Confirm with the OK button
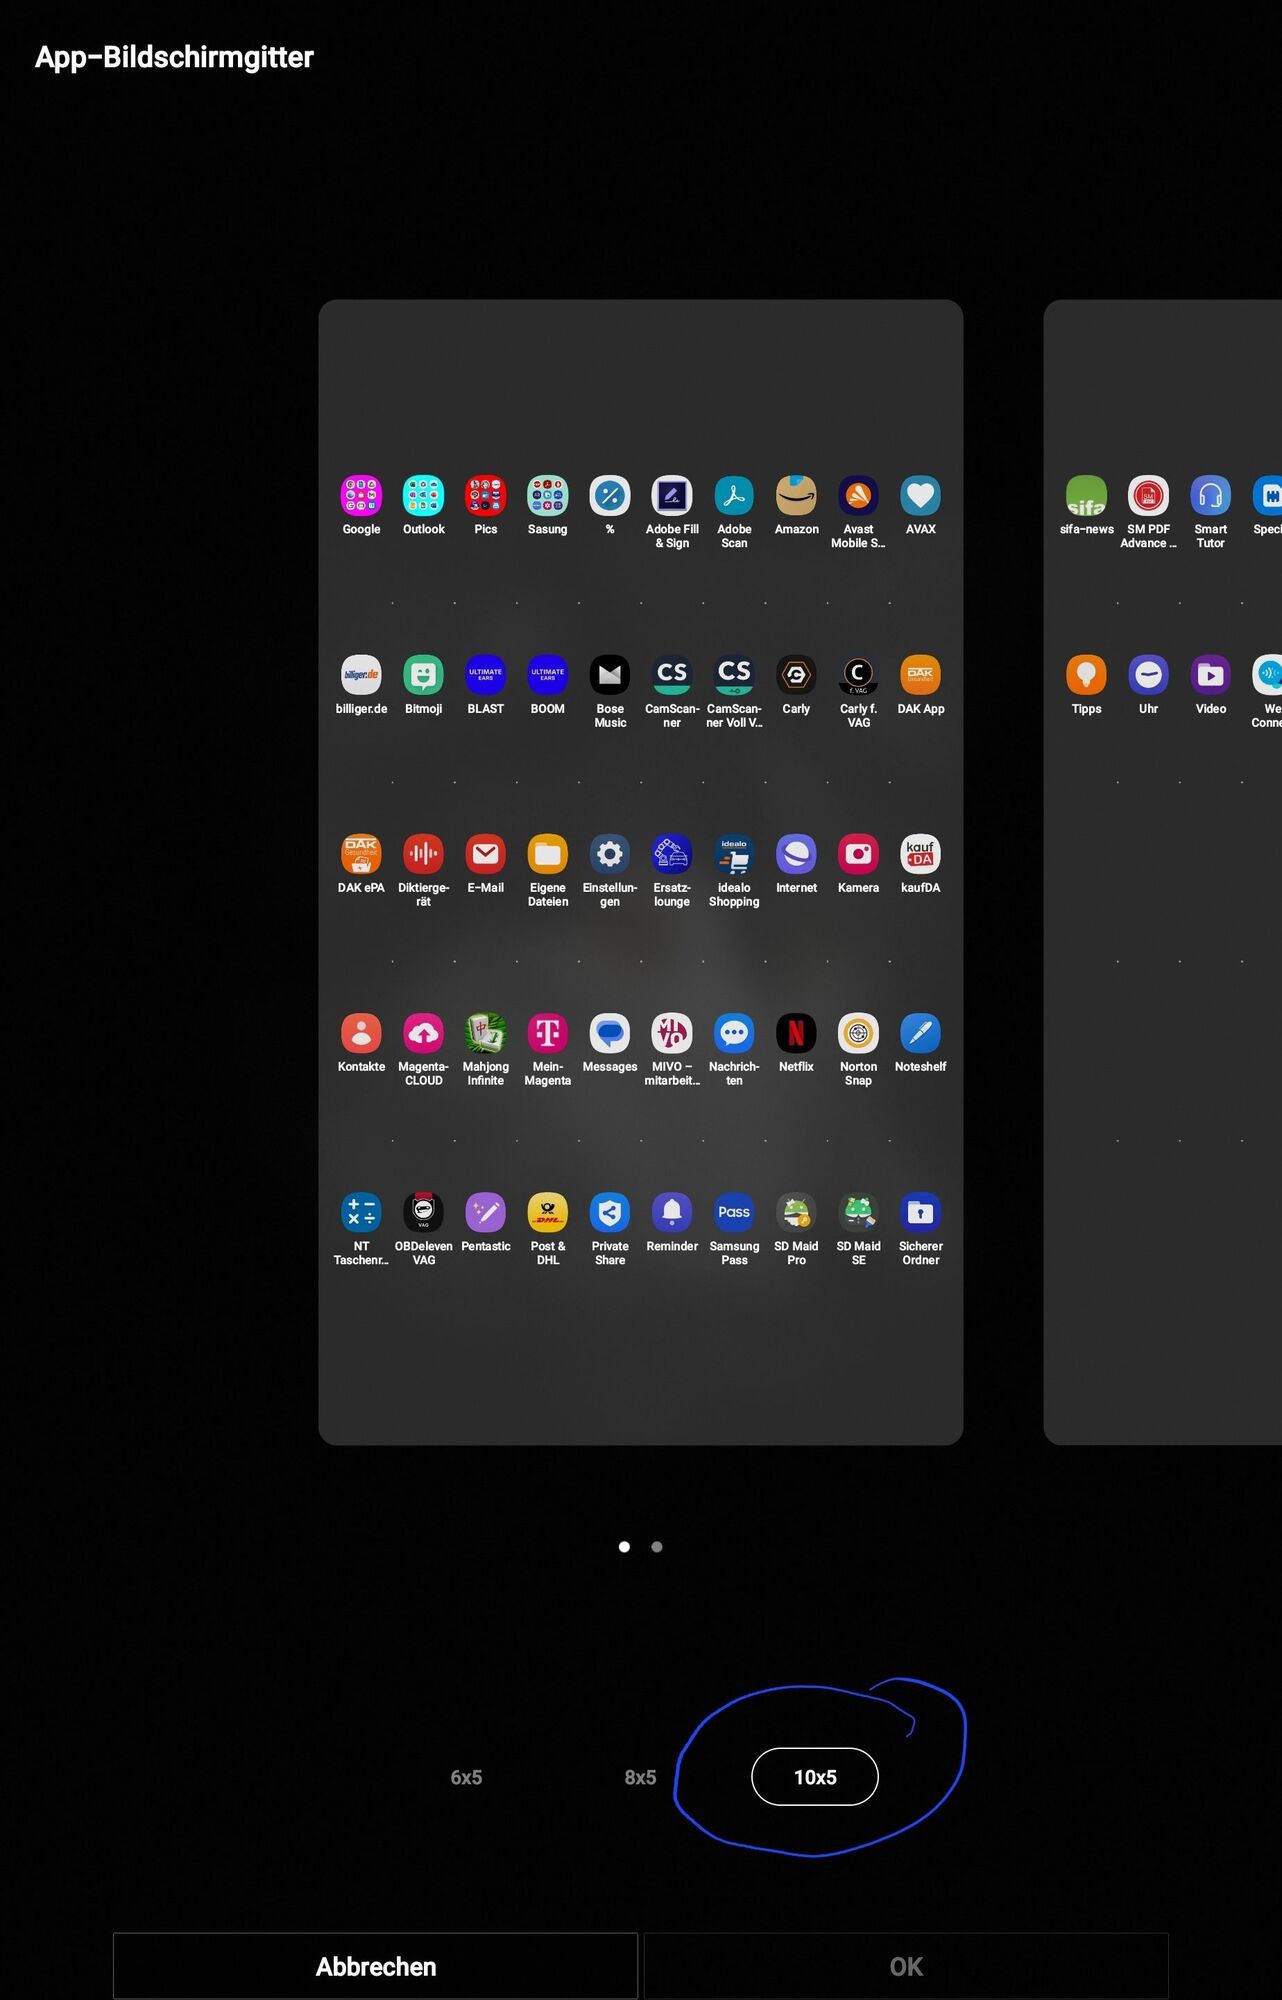The width and height of the screenshot is (1282, 2000). coord(906,1966)
